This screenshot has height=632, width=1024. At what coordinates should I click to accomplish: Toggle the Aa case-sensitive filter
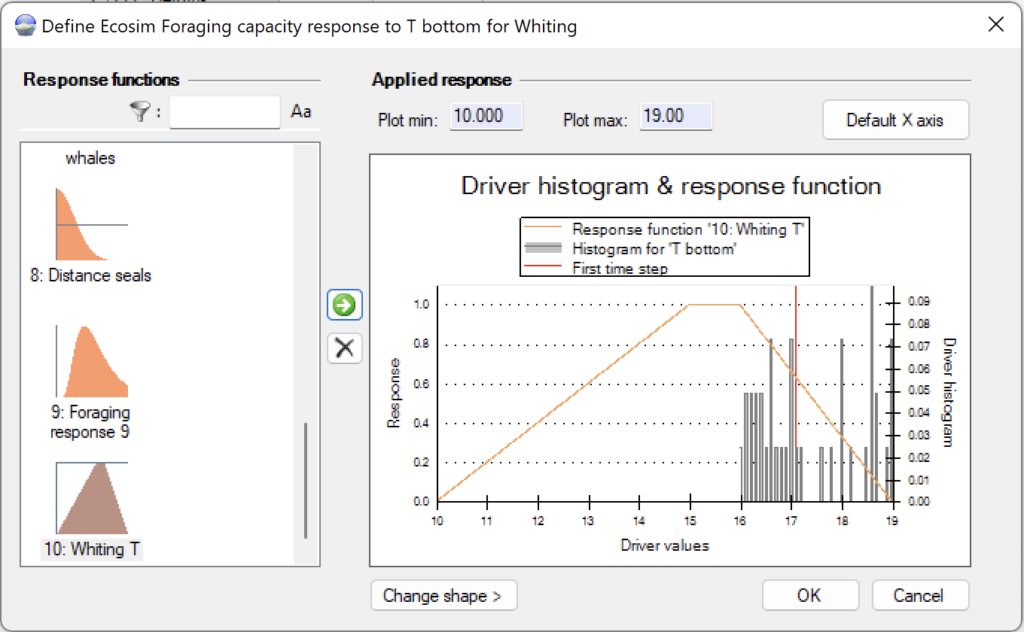301,112
